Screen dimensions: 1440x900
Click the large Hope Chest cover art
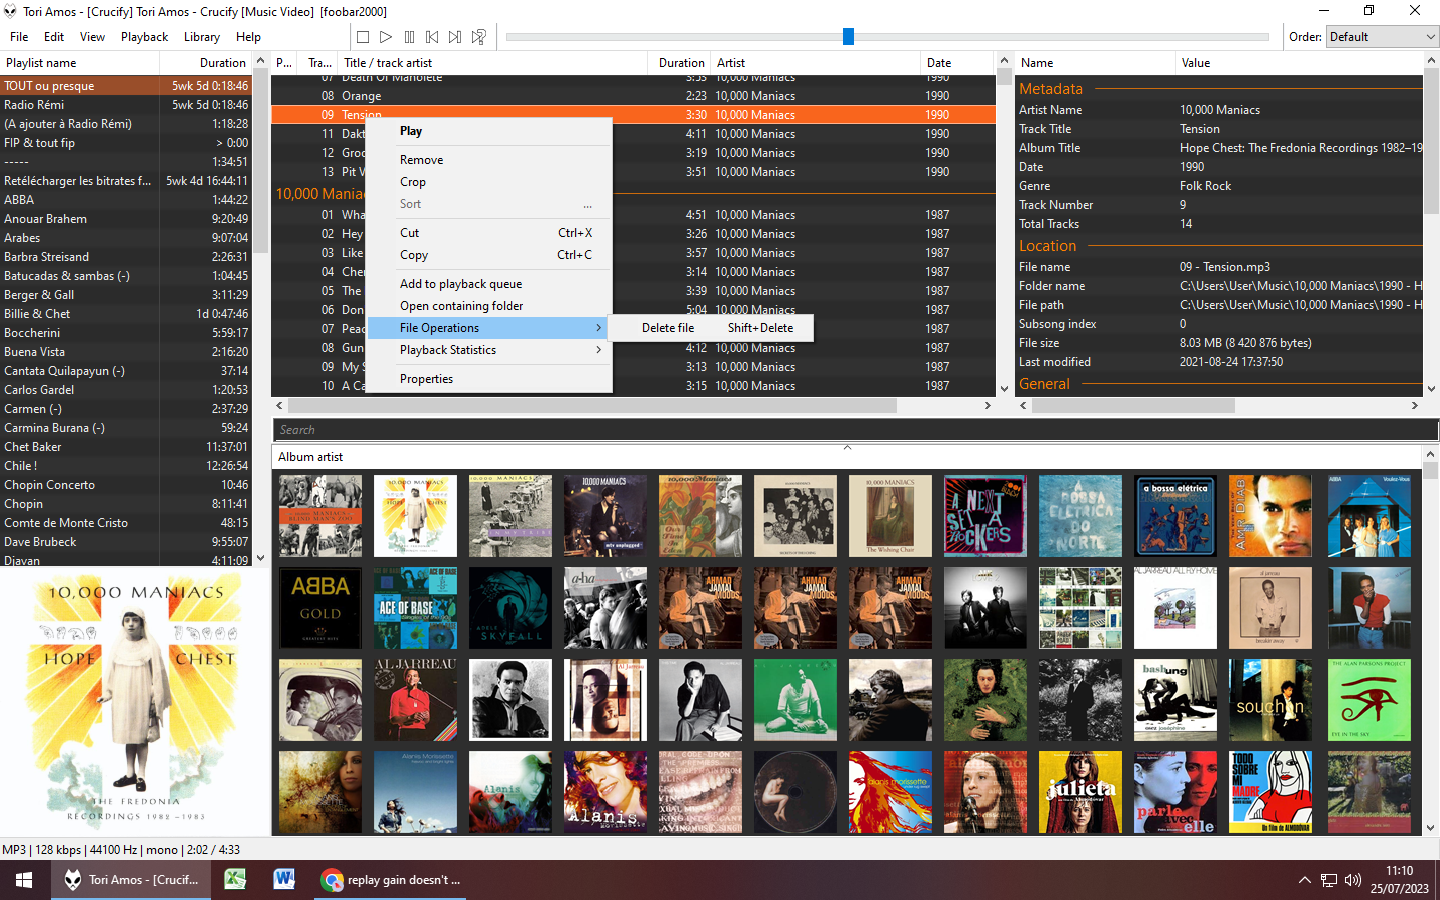tap(135, 702)
